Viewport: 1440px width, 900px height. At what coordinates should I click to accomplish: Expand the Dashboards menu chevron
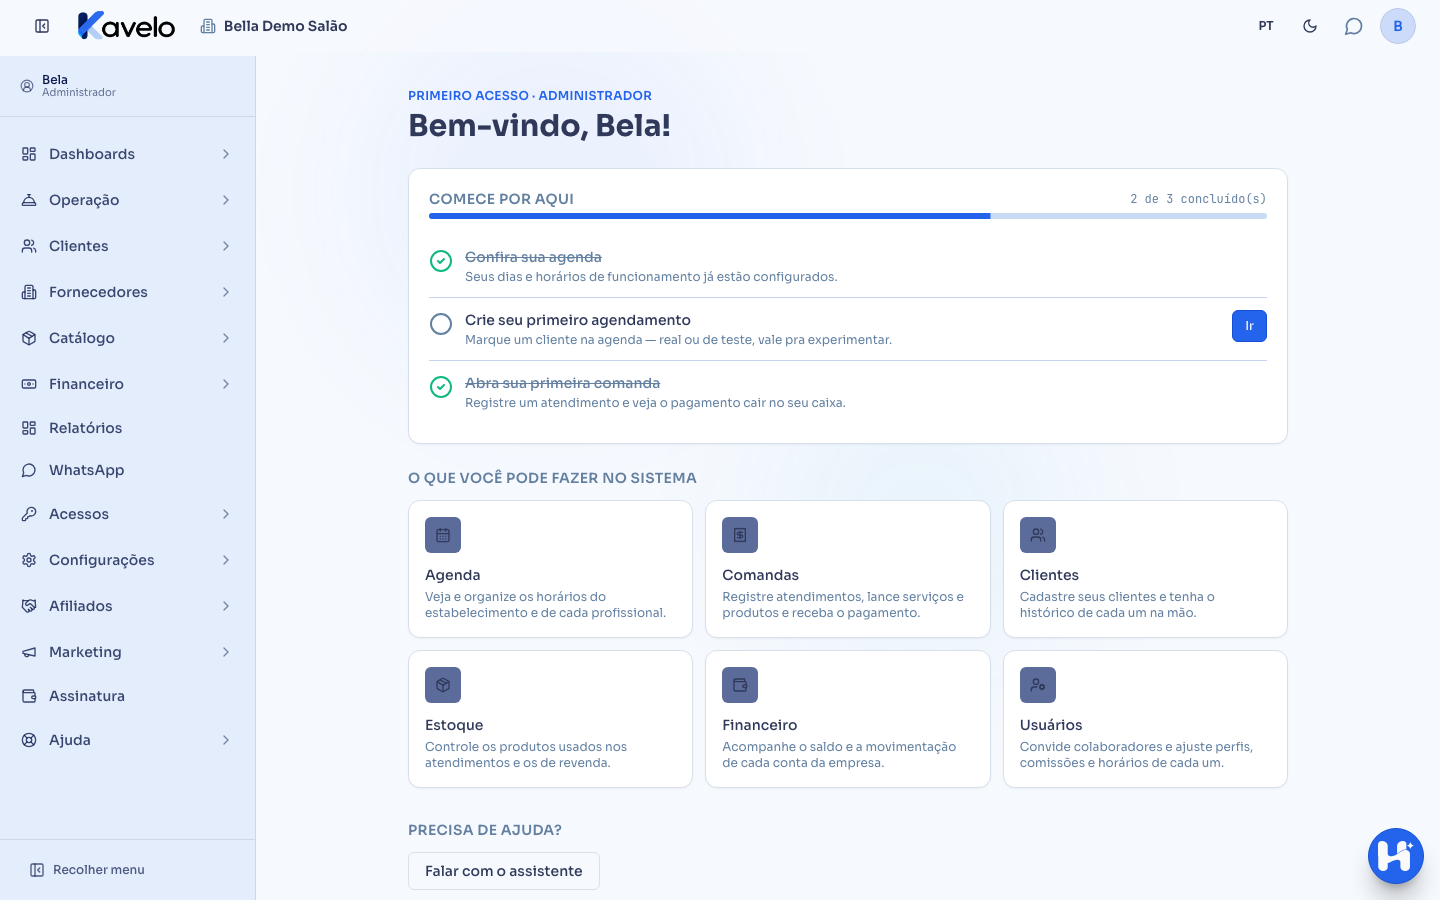[x=226, y=154]
